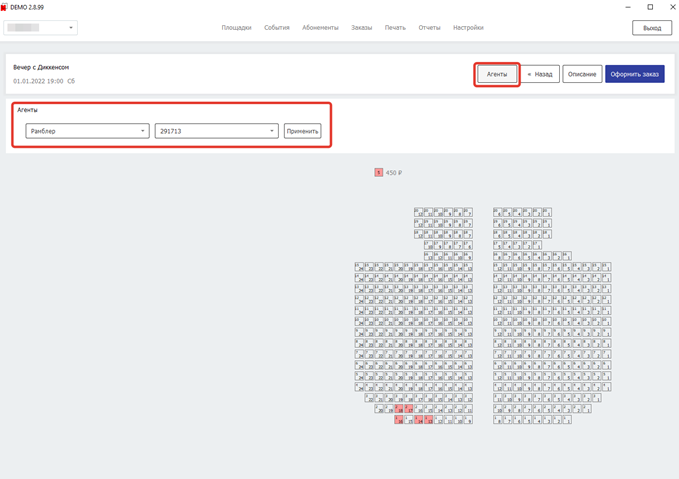Go back with the « Назад button
679x479 pixels.
540,74
